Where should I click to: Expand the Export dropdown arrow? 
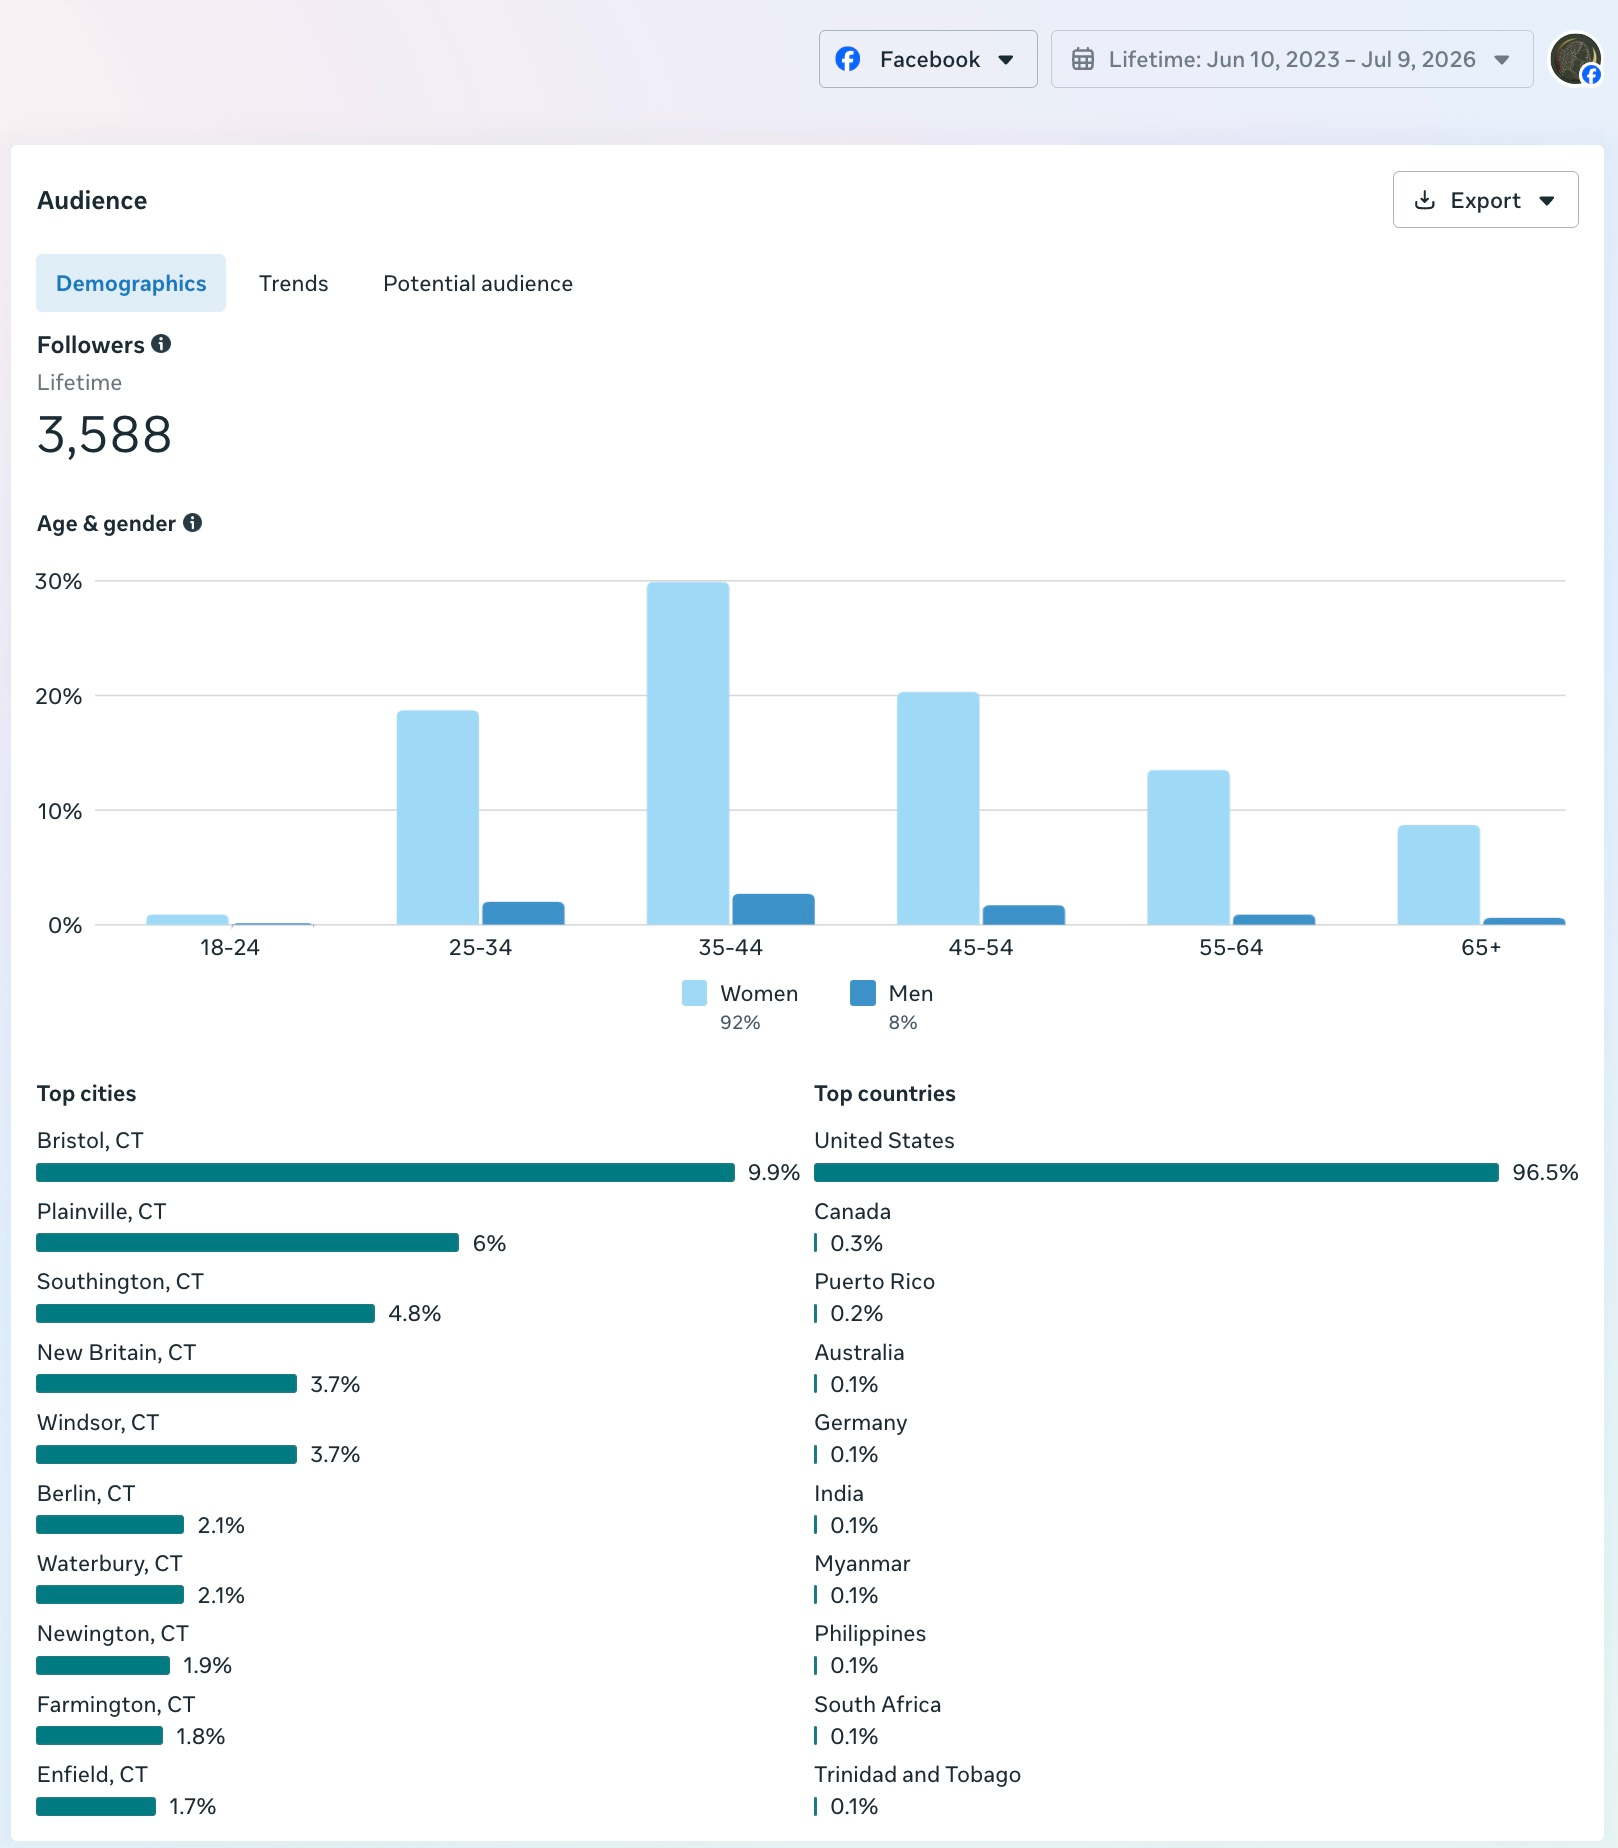click(1547, 201)
